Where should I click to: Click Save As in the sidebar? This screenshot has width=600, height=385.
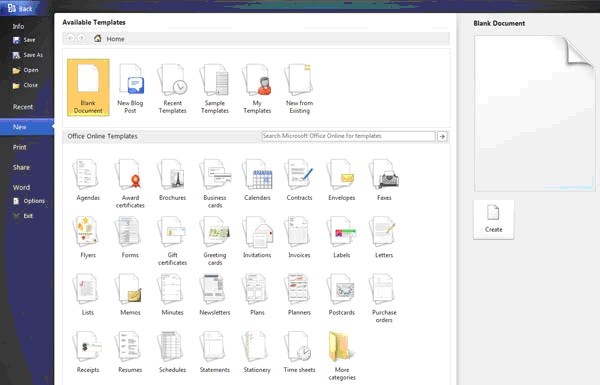coord(28,55)
